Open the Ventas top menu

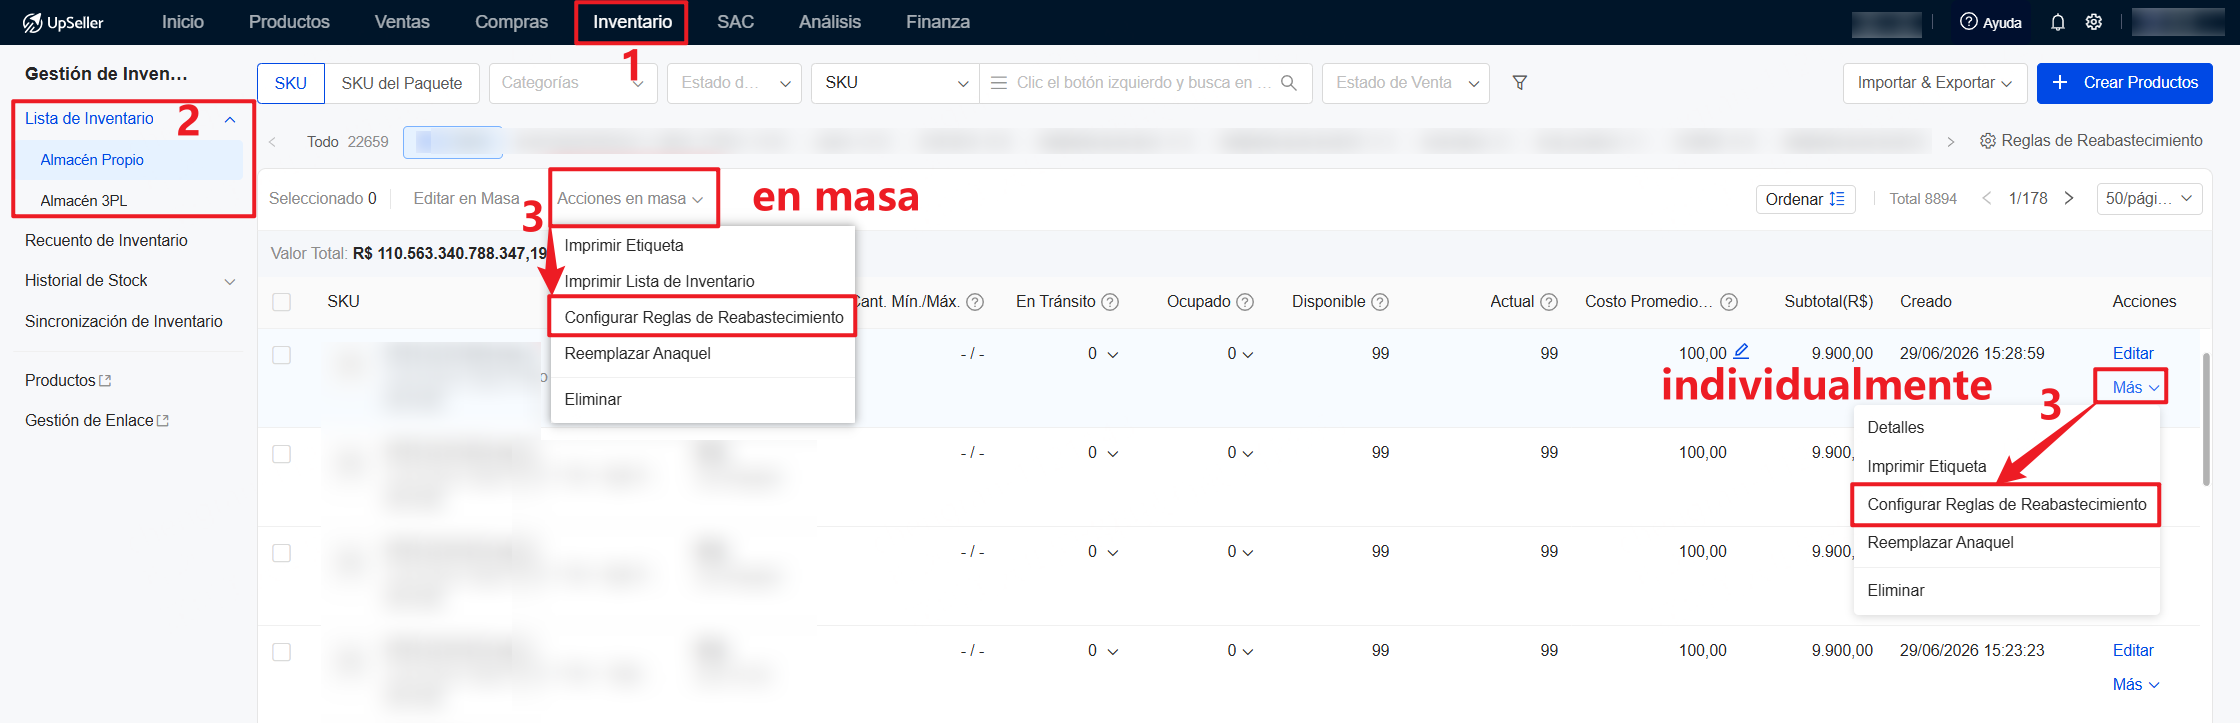[x=402, y=22]
